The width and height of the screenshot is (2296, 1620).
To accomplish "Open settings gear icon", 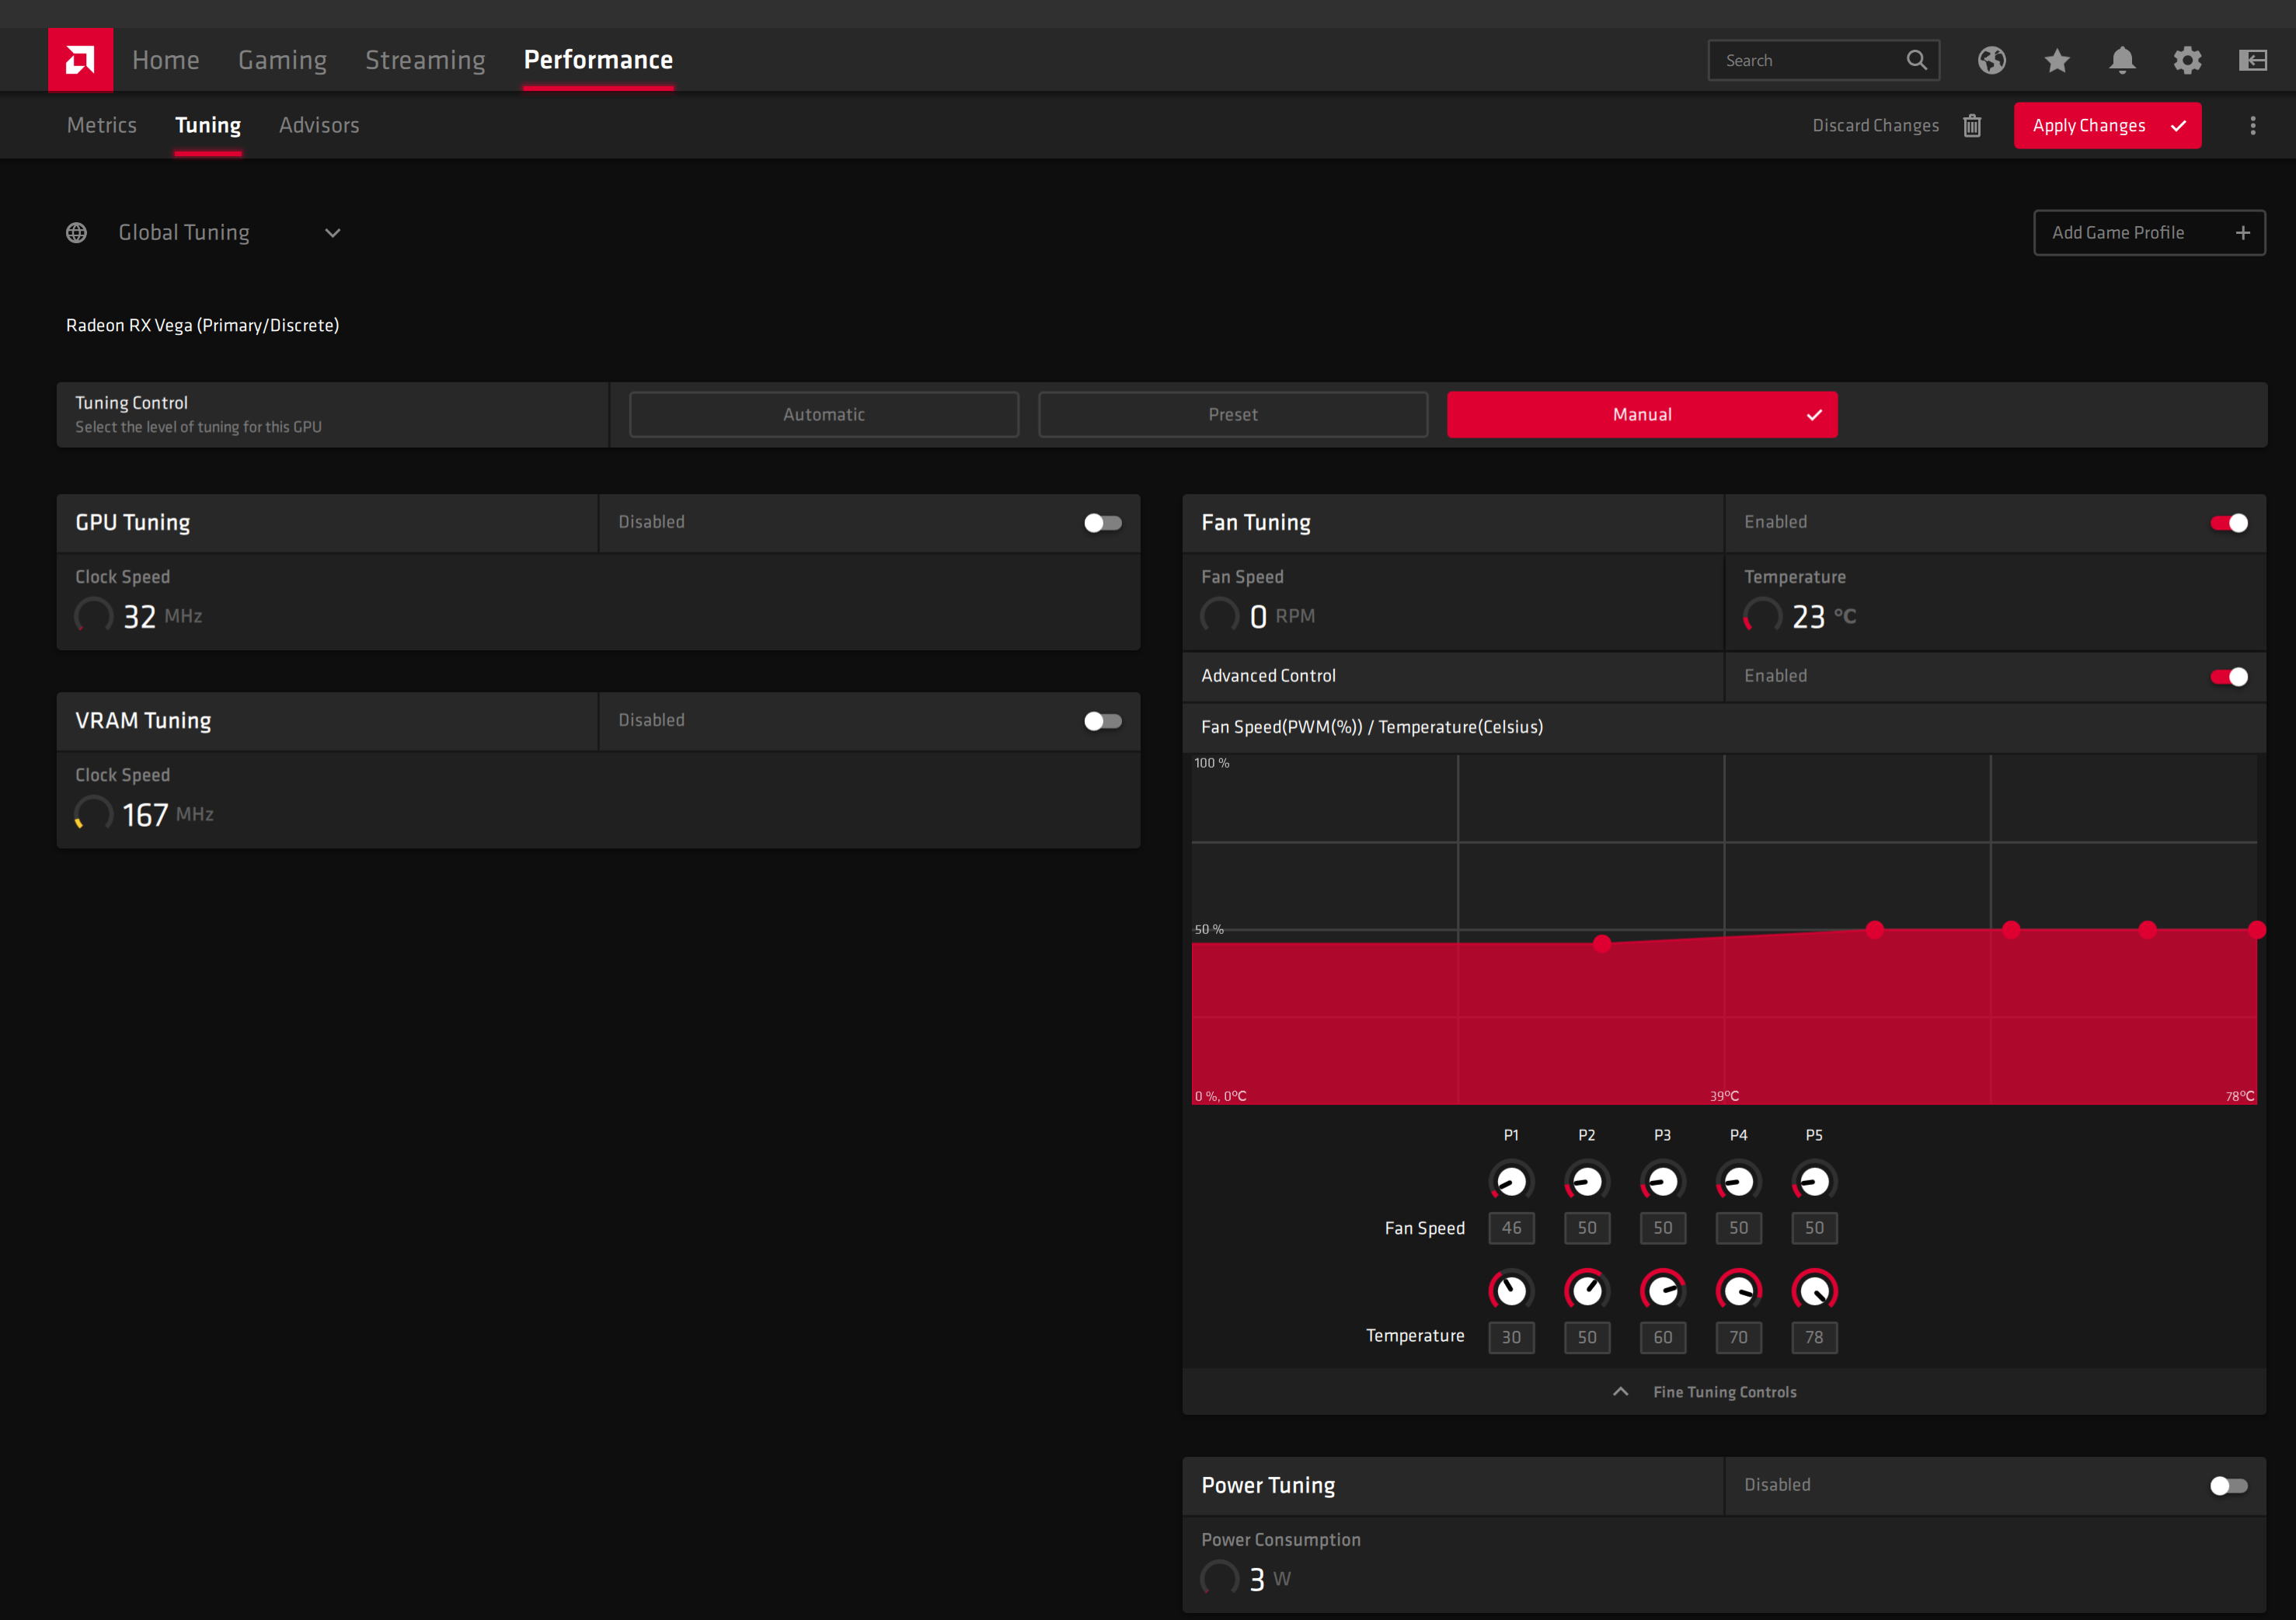I will point(2187,61).
